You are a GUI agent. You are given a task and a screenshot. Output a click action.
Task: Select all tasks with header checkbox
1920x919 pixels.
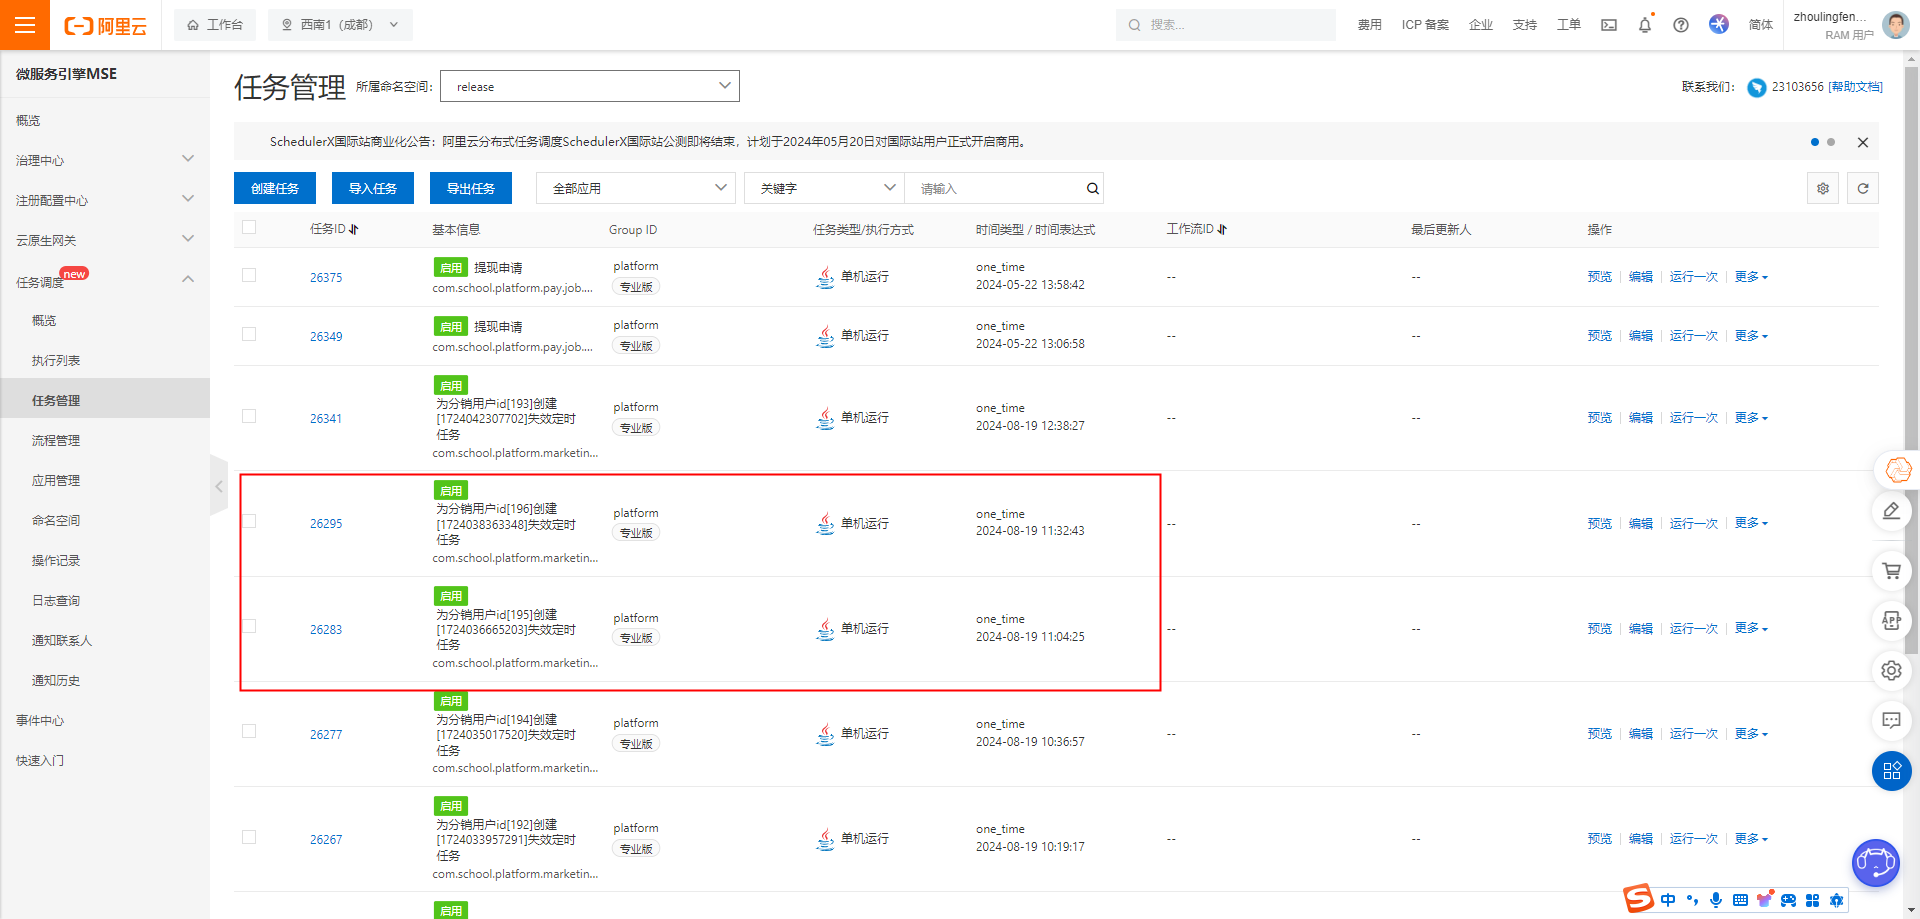249,227
